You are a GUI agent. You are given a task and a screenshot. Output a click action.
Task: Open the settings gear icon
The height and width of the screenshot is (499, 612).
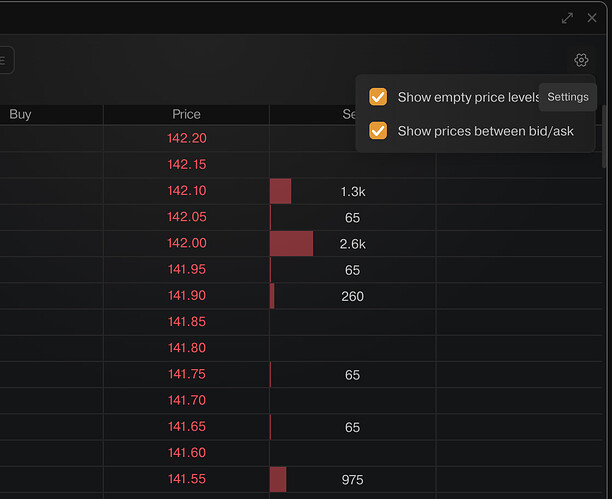click(x=581, y=60)
